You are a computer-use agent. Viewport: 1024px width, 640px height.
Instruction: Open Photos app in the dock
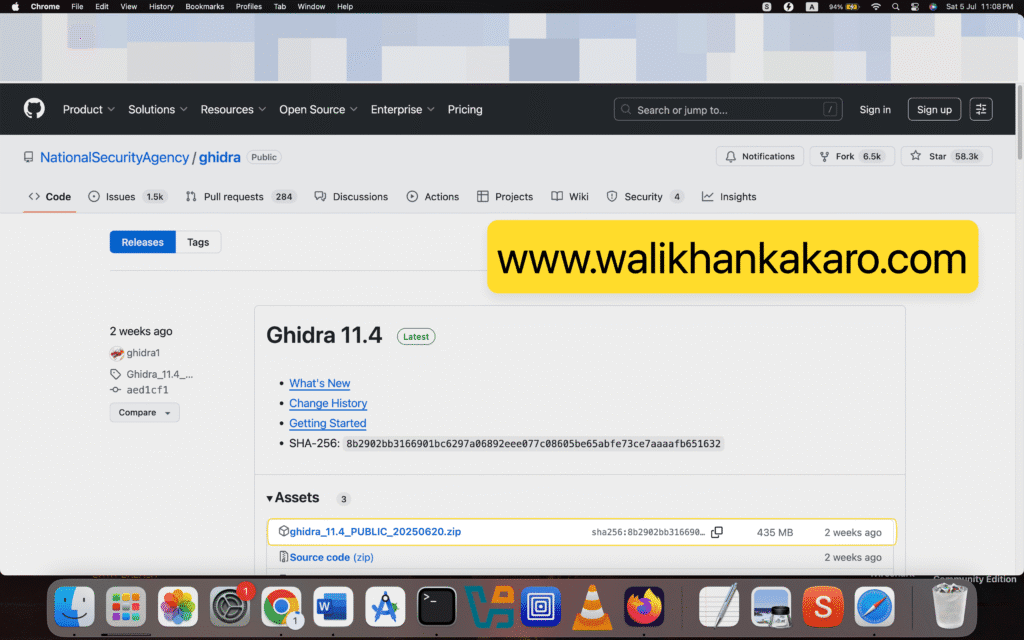178,606
